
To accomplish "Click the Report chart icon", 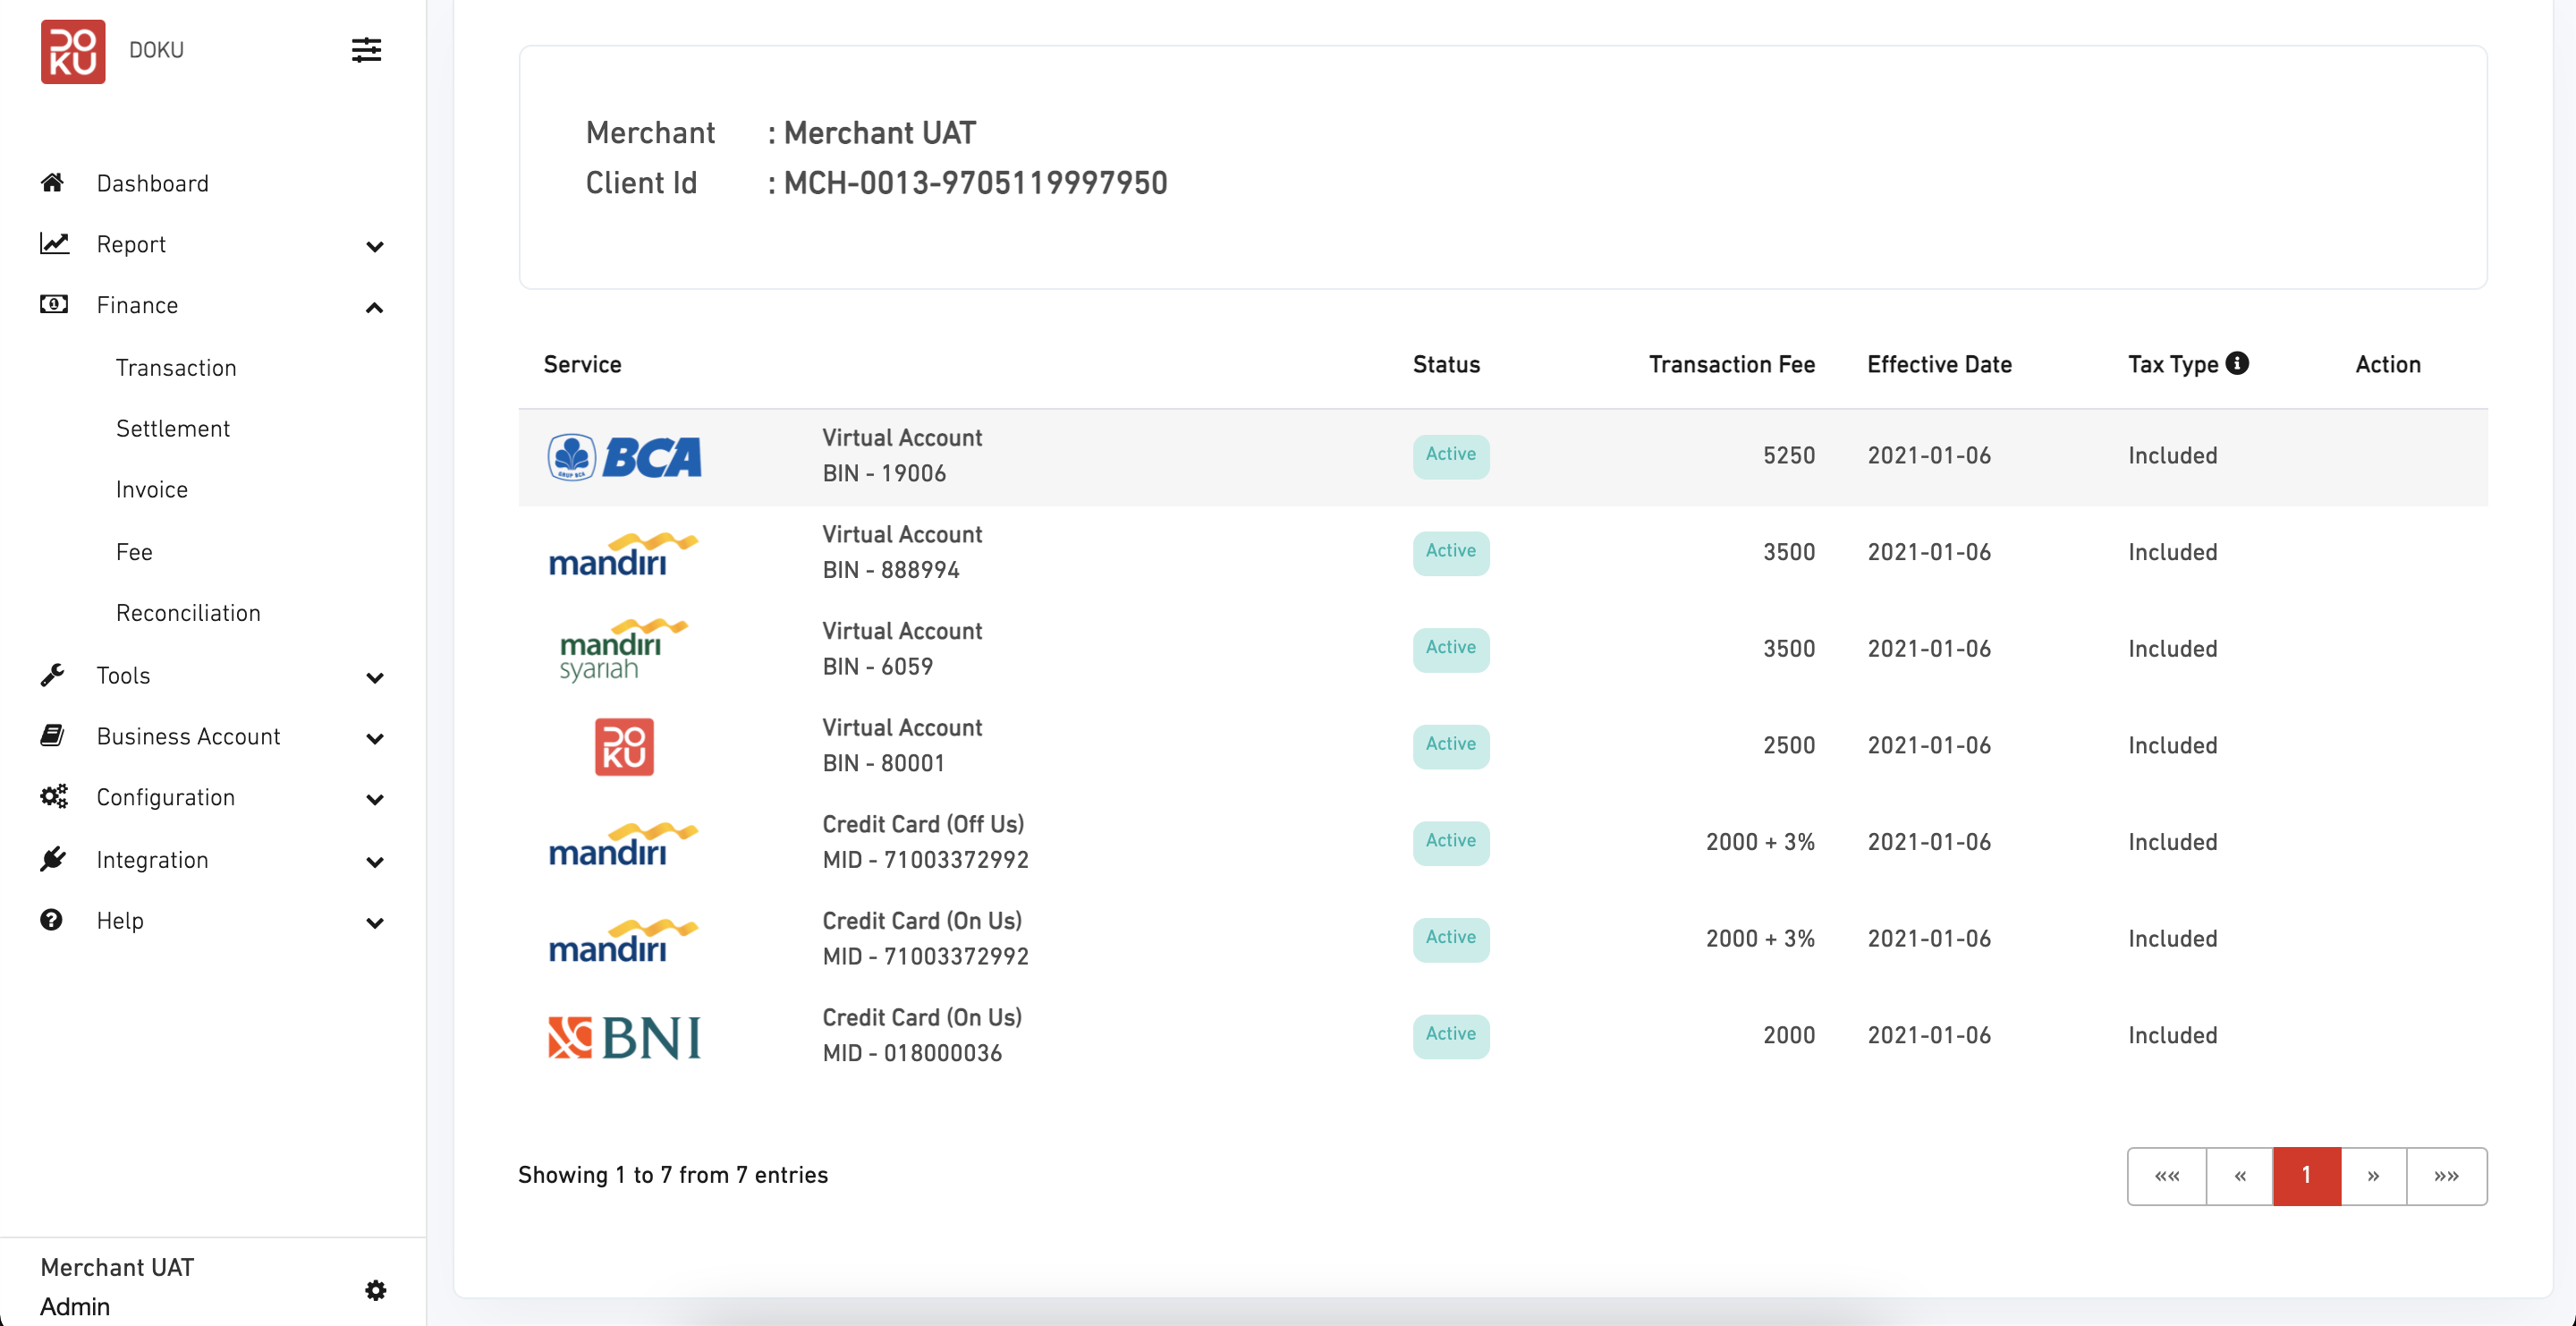I will (54, 243).
